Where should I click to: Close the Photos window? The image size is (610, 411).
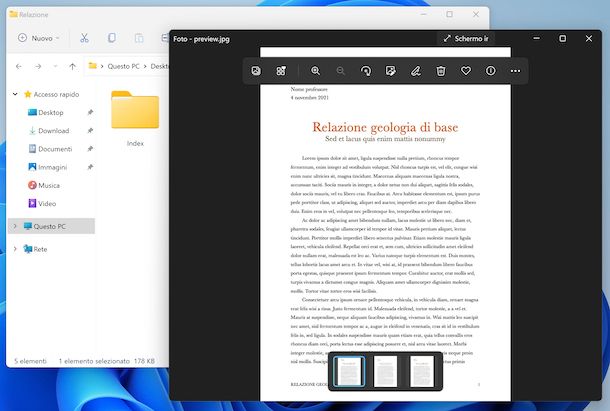589,38
